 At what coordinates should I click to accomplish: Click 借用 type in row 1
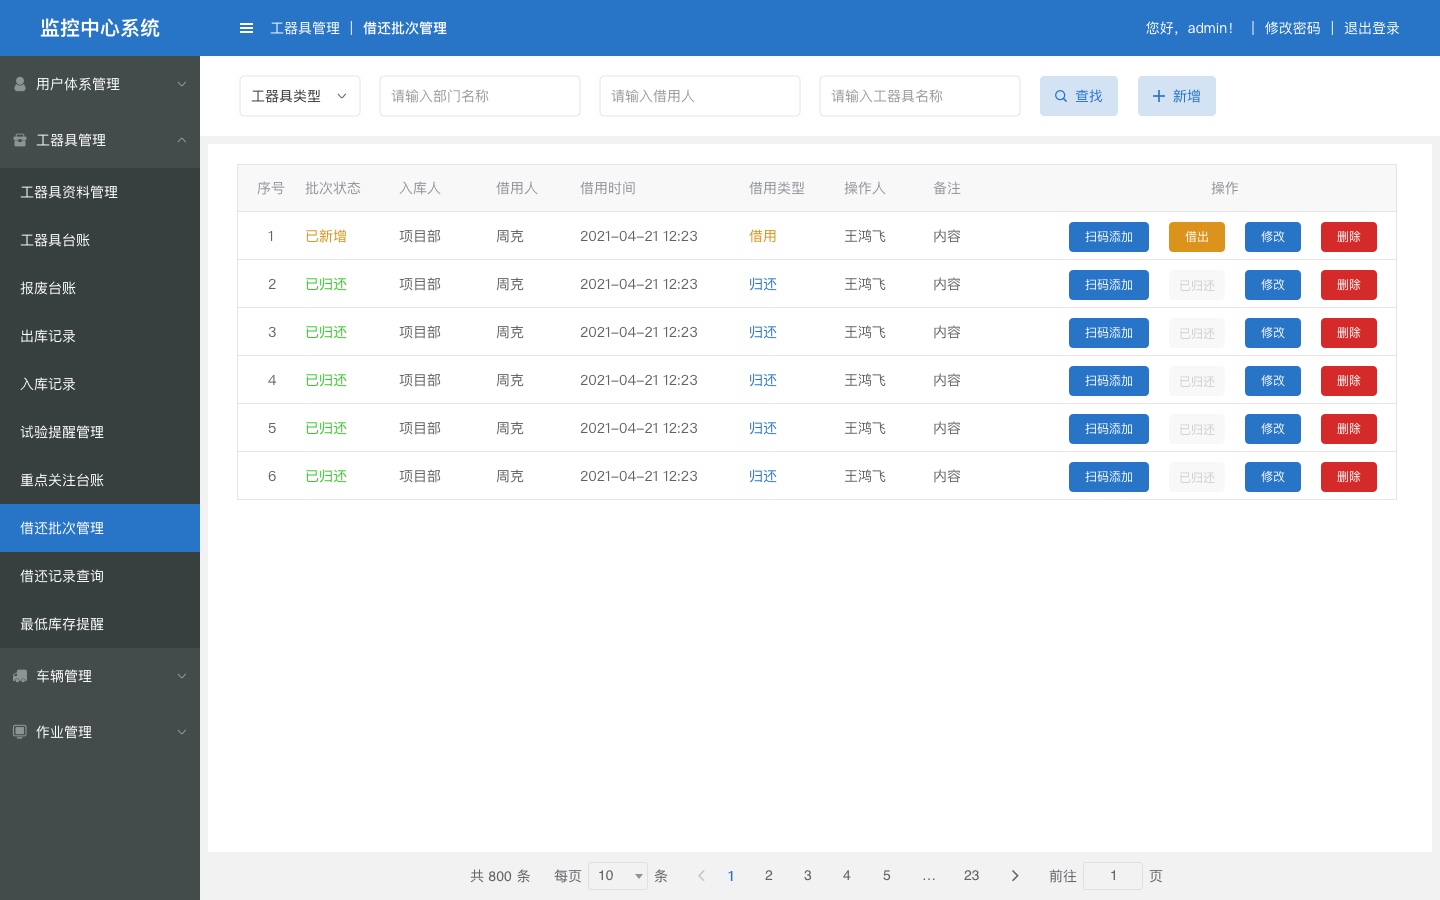(x=763, y=236)
